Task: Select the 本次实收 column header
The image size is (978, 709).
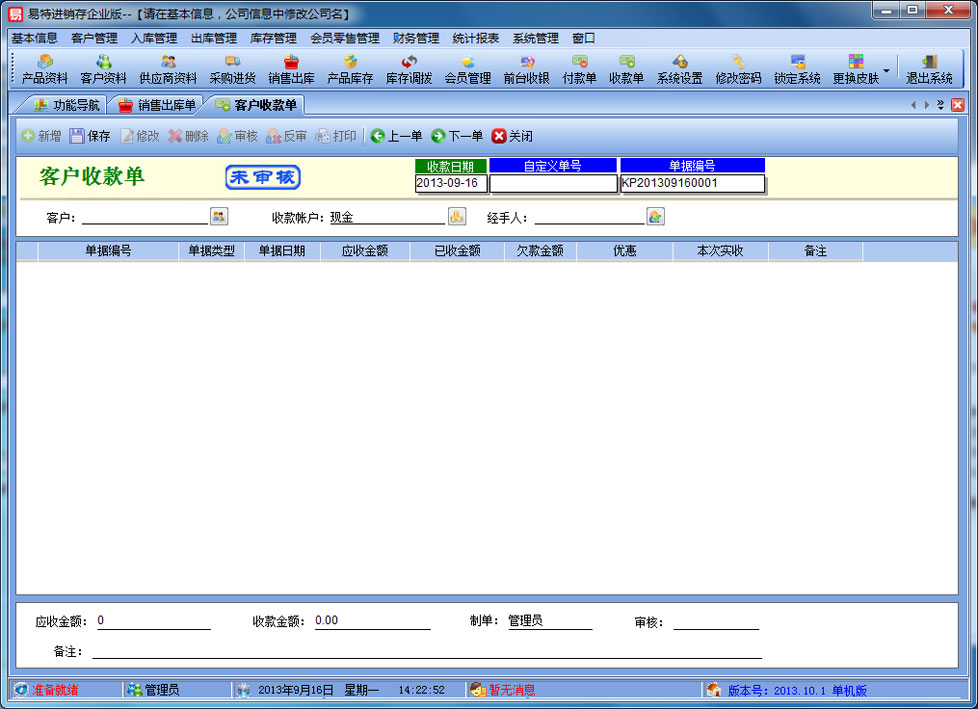Action: (720, 251)
